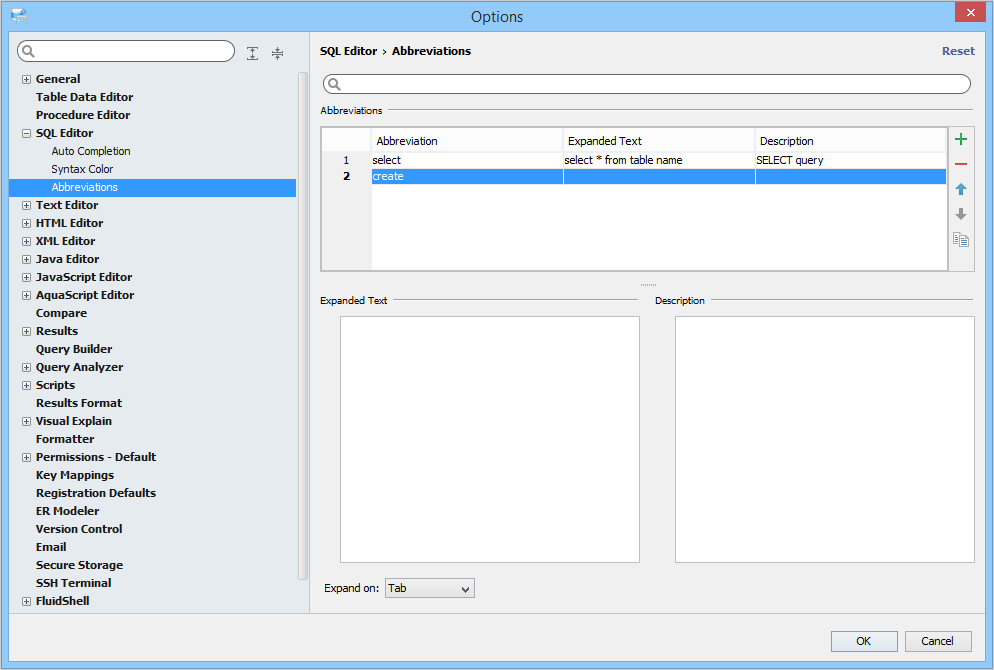The image size is (994, 670).
Task: Click the options tree vertical scrollbar
Action: click(302, 326)
